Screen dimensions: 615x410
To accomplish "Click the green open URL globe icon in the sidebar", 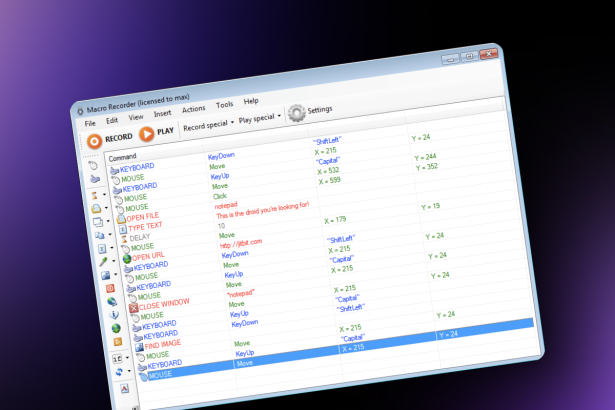I will [x=116, y=328].
